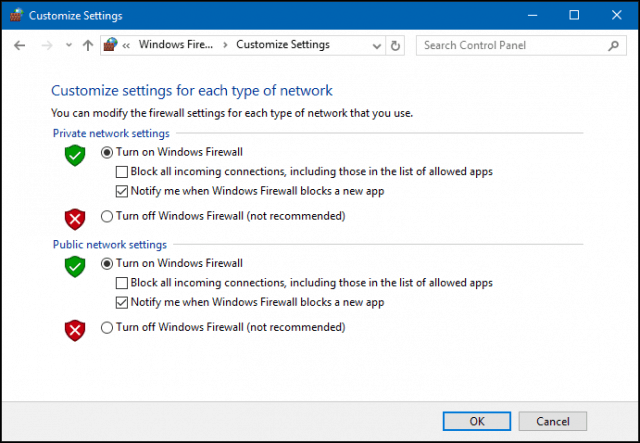Image resolution: width=640 pixels, height=443 pixels.
Task: Discard changes with Cancel button
Action: click(553, 421)
